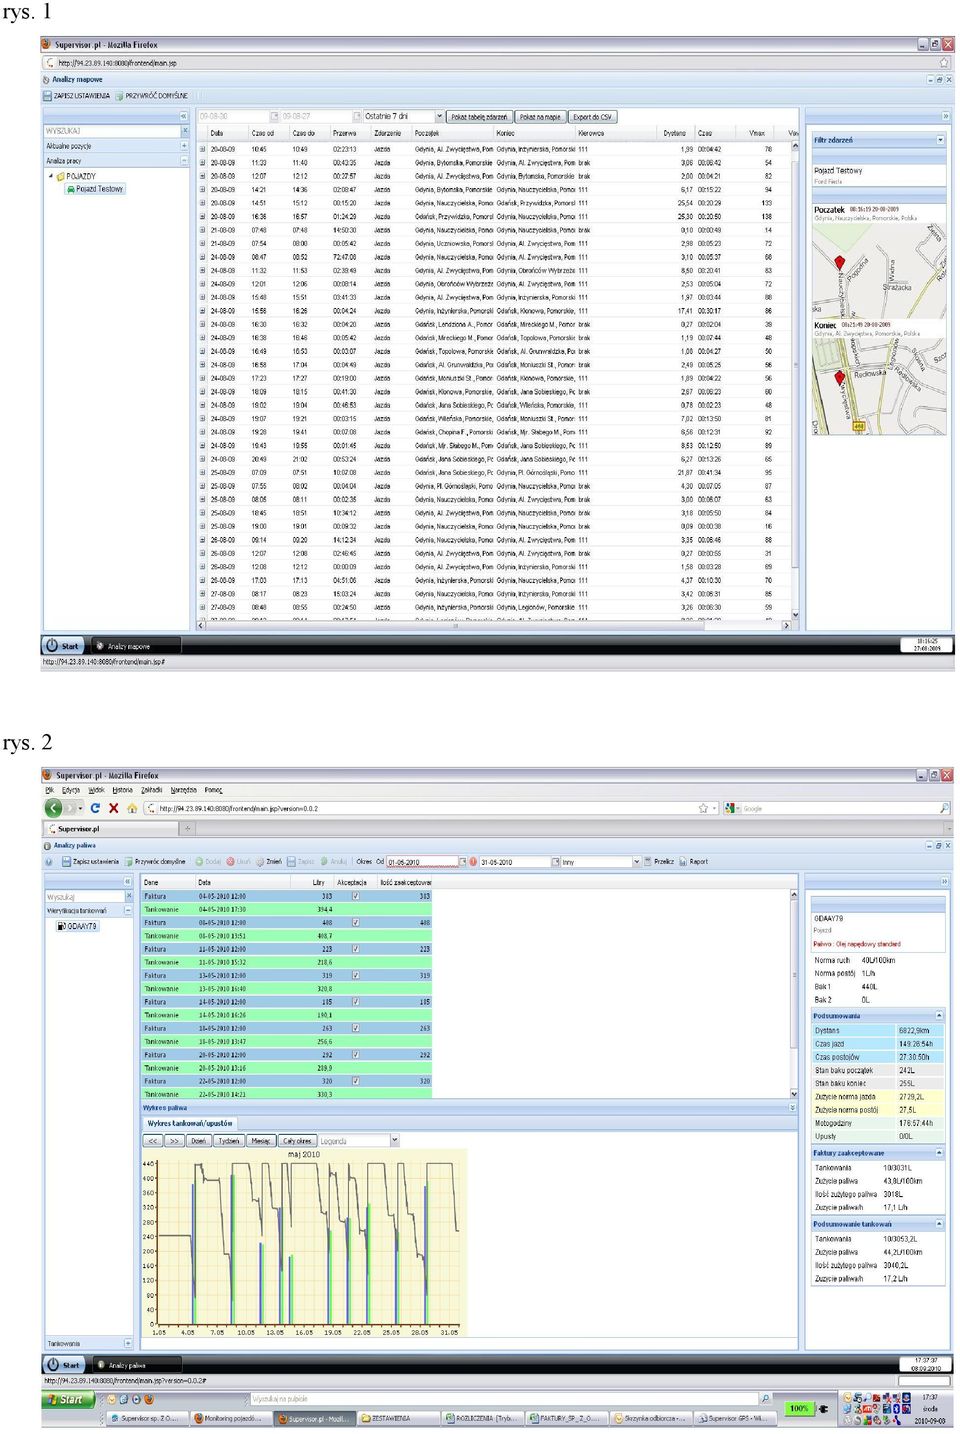This screenshot has width=960, height=1434.
Task: Click the Pokaż tabelę zdarzeń button
Action: coord(479,117)
